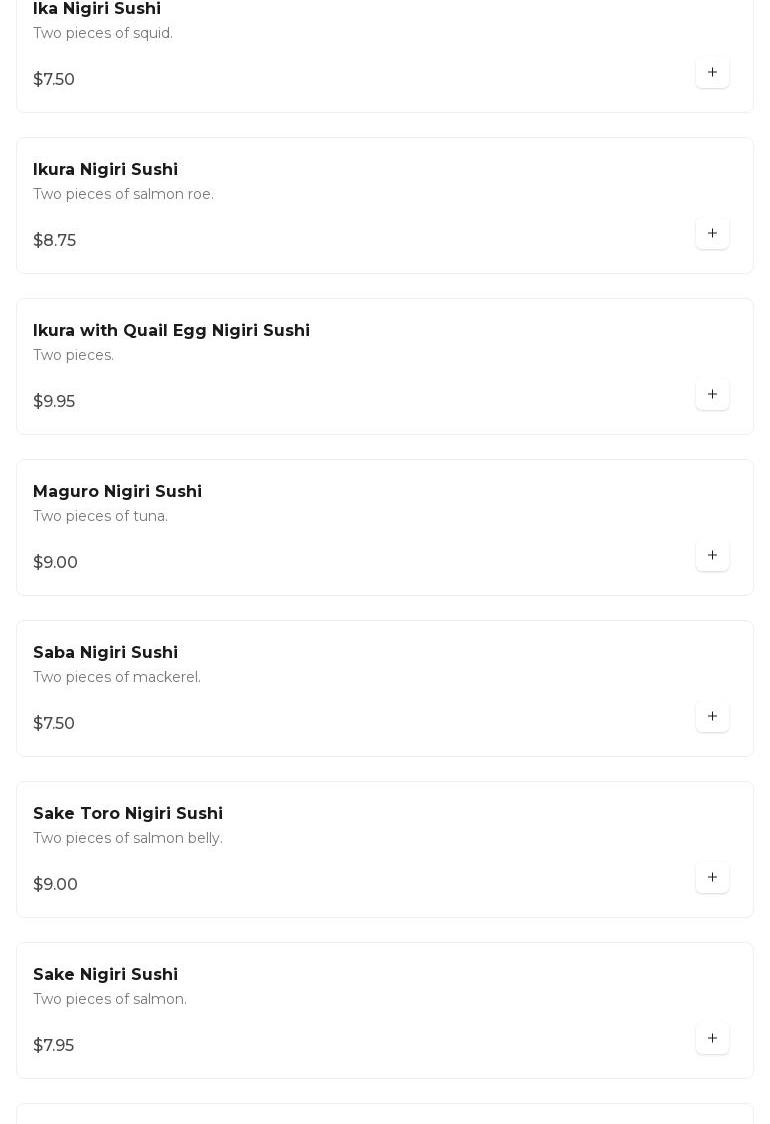
Task: Click the Ika Nigiri Sushi name
Action: [97, 9]
